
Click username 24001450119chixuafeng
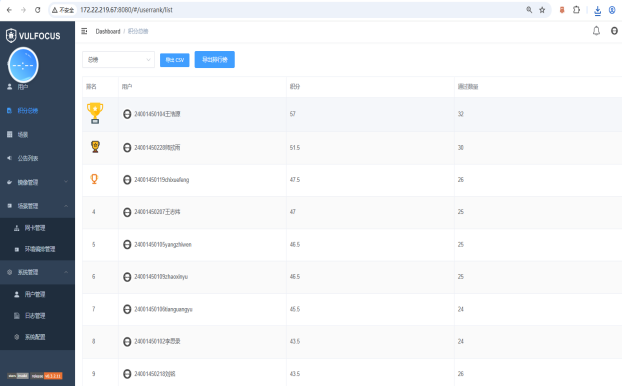pyautogui.click(x=161, y=180)
